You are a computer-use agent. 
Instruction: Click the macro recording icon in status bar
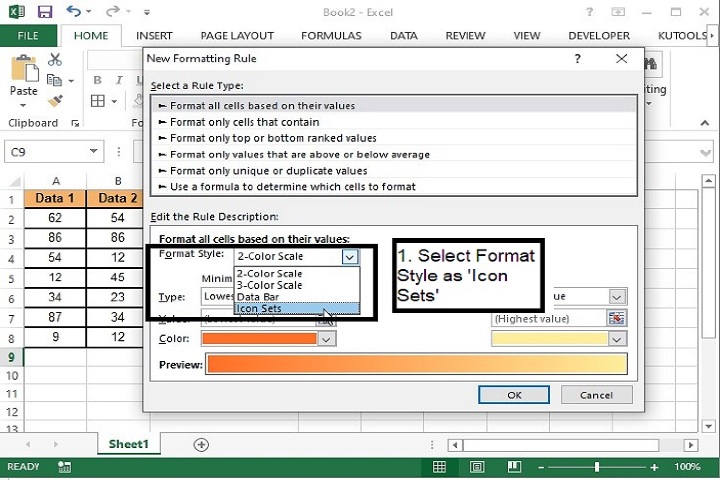pos(64,467)
